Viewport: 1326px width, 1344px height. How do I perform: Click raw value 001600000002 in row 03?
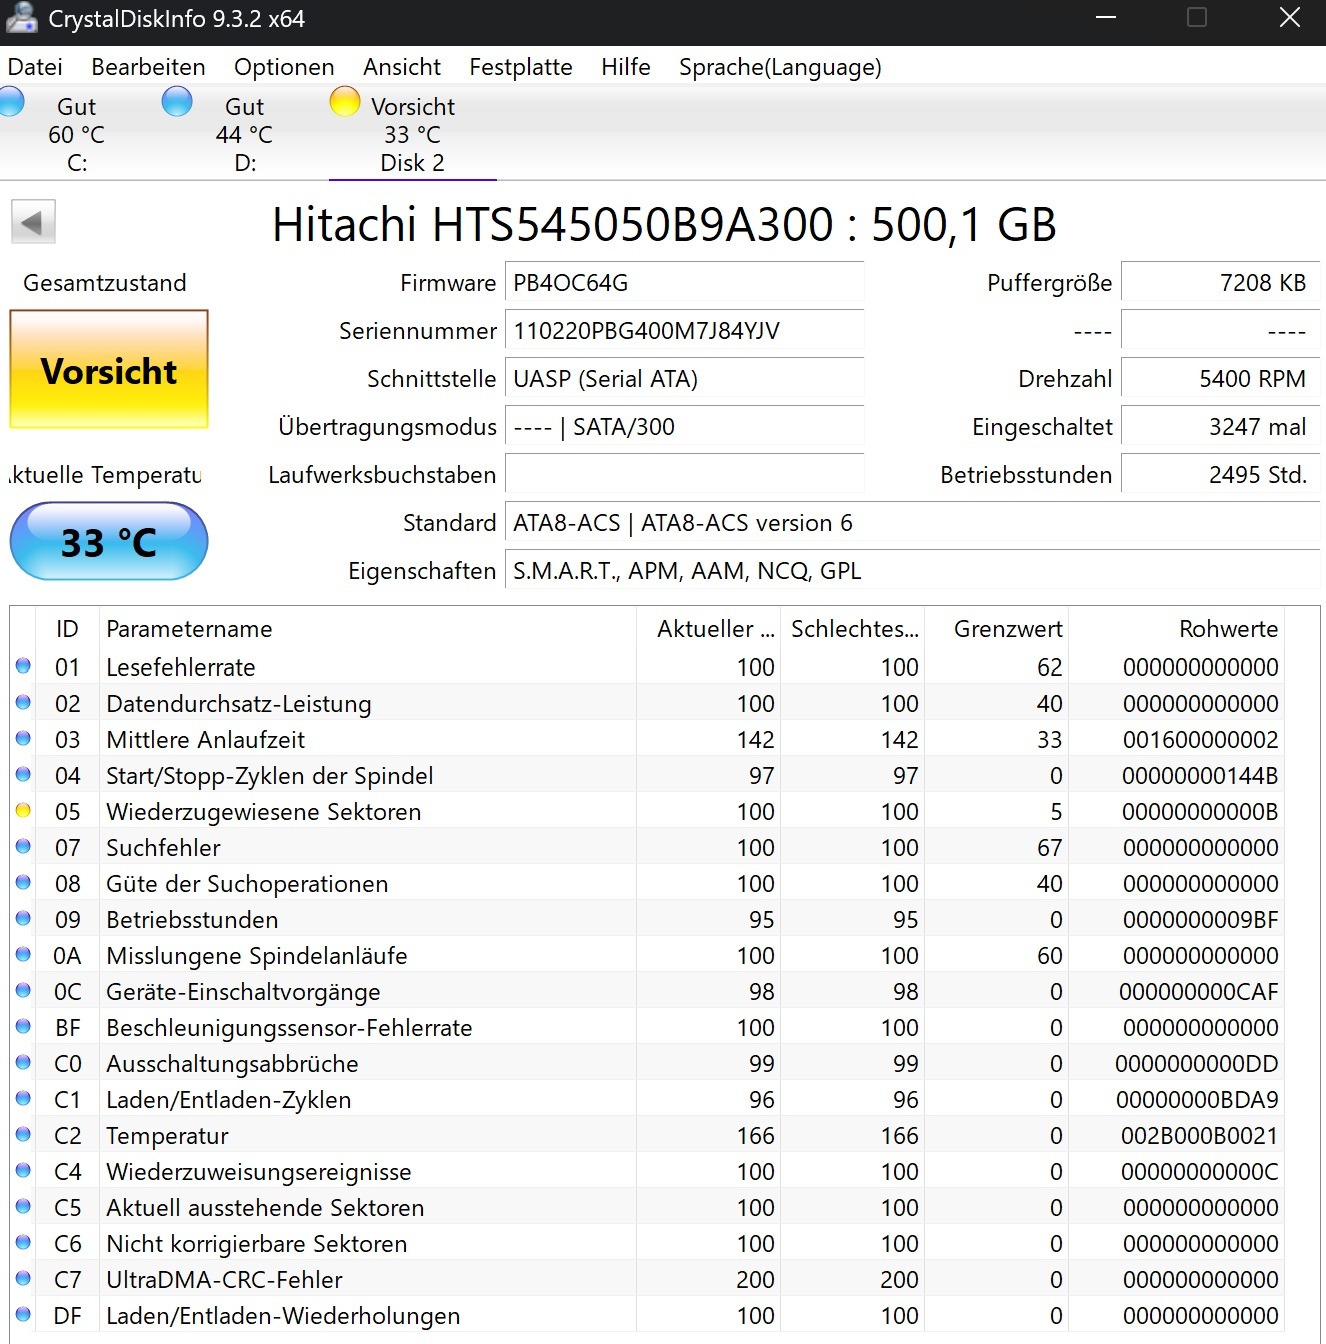click(1201, 739)
